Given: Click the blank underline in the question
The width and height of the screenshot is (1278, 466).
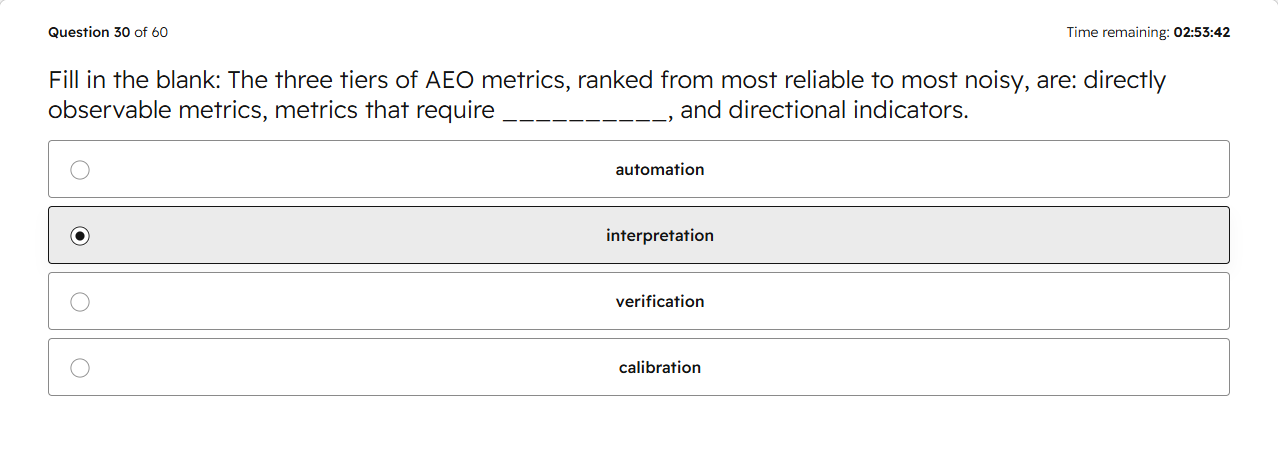Looking at the screenshot, I should pos(585,111).
